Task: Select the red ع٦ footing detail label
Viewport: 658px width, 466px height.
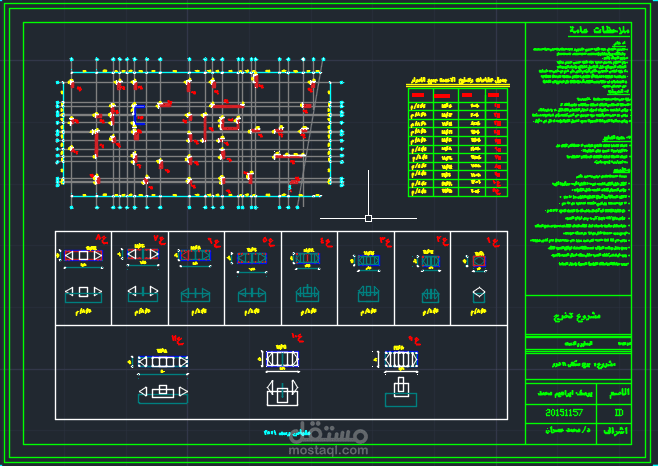Action: coord(214,242)
